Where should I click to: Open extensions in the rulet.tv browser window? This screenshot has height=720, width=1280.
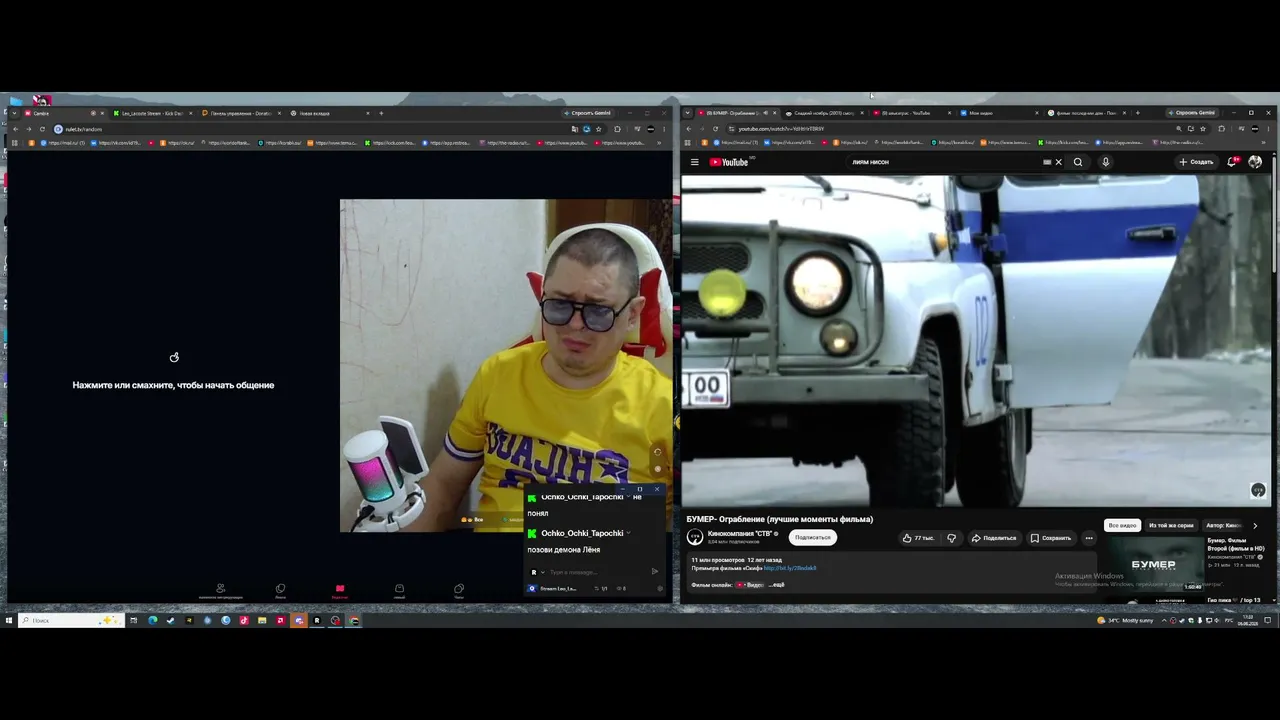tap(617, 129)
